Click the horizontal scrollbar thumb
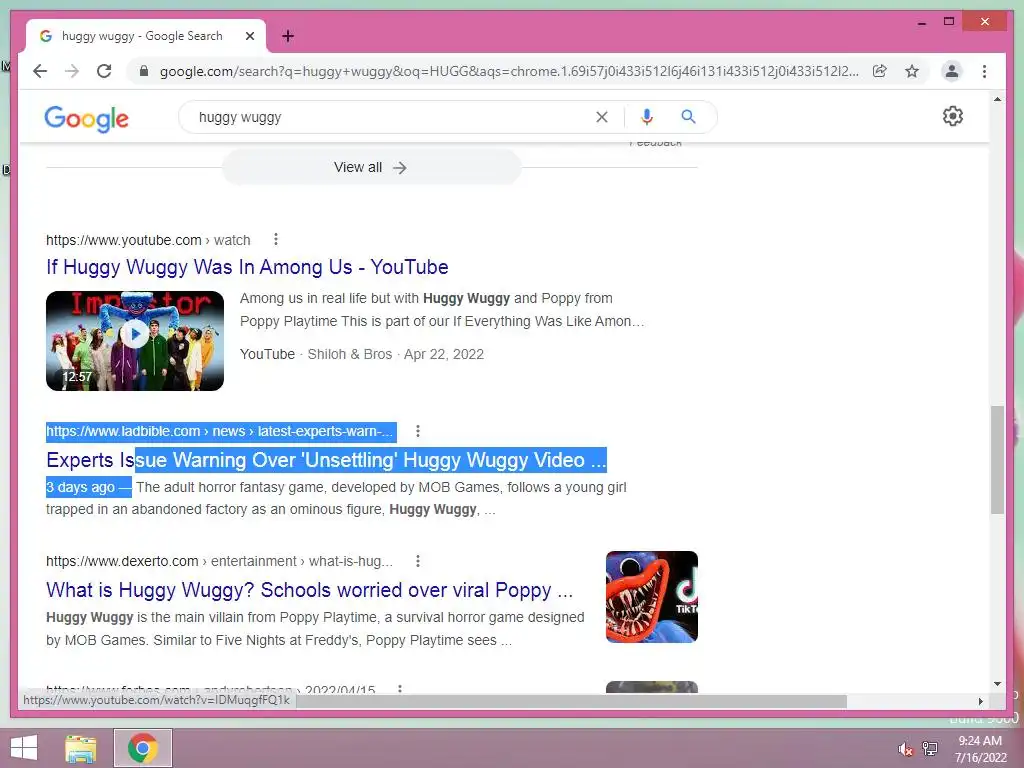The image size is (1024, 768). tap(571, 701)
